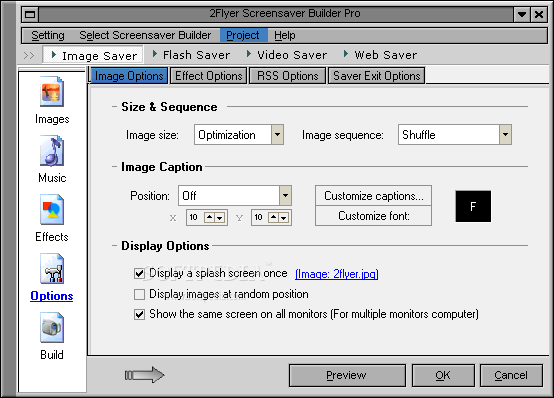Toggle Show the same screen on all monitors
Screen dimensions: 554x398
(140, 314)
